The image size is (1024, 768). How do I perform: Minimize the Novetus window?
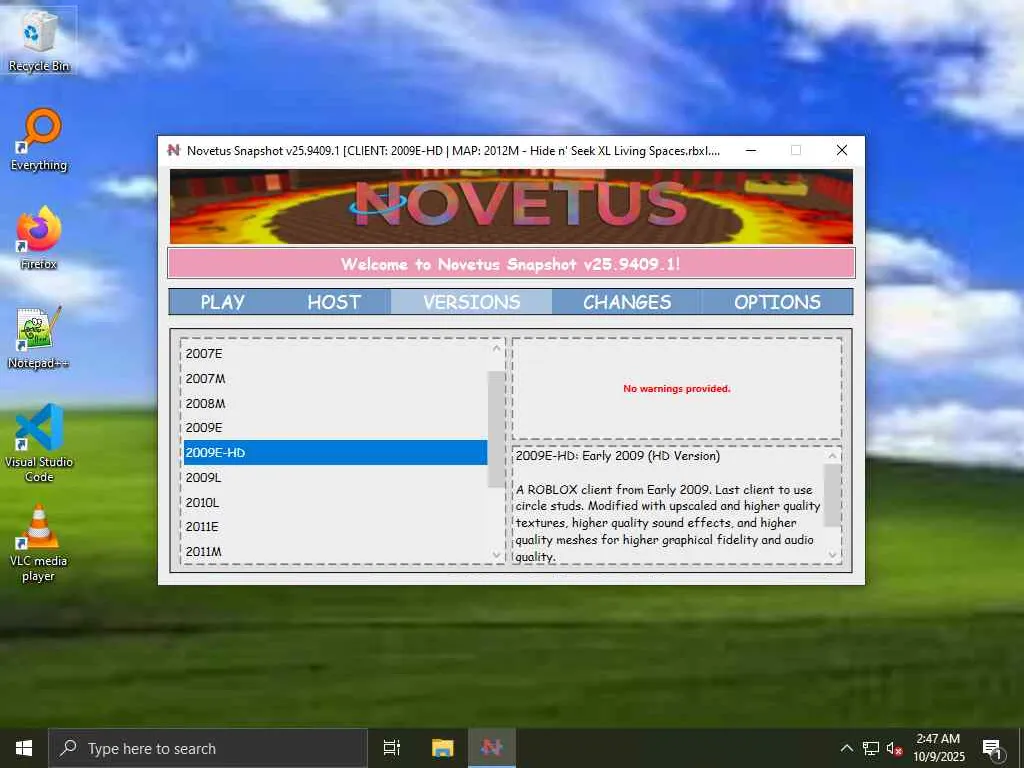(751, 150)
